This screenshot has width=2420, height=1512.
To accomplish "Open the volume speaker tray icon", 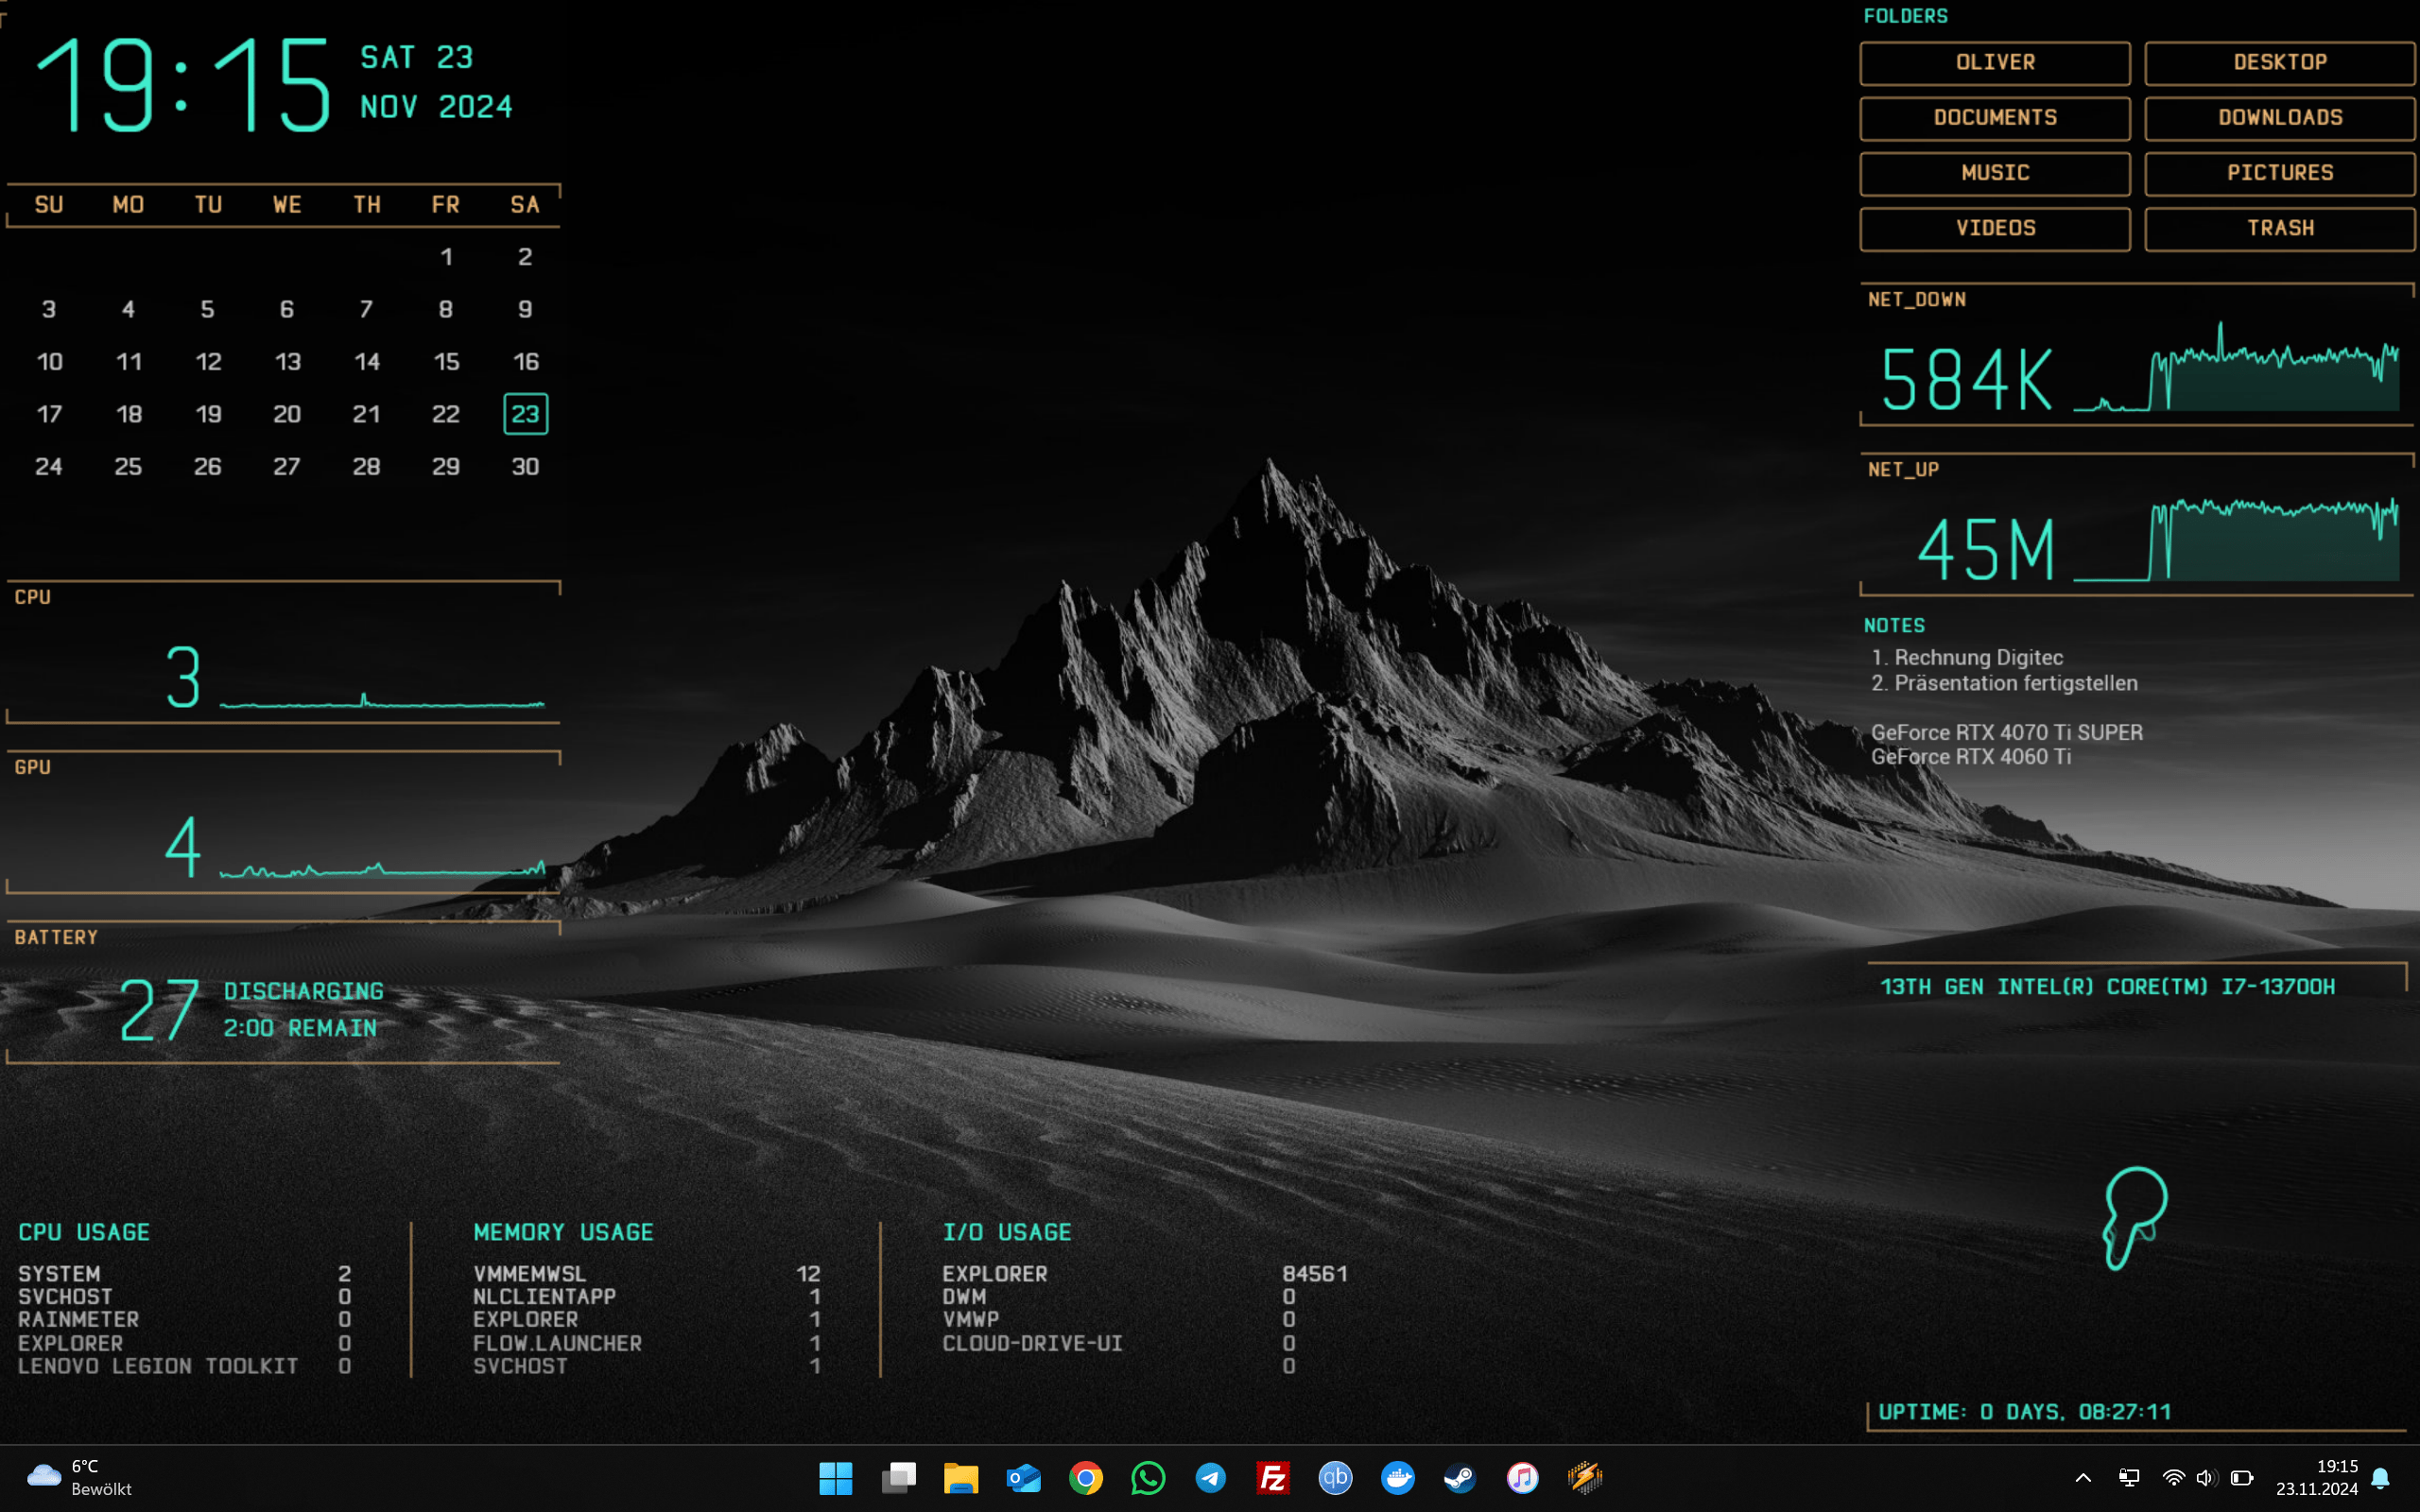I will (x=2205, y=1477).
